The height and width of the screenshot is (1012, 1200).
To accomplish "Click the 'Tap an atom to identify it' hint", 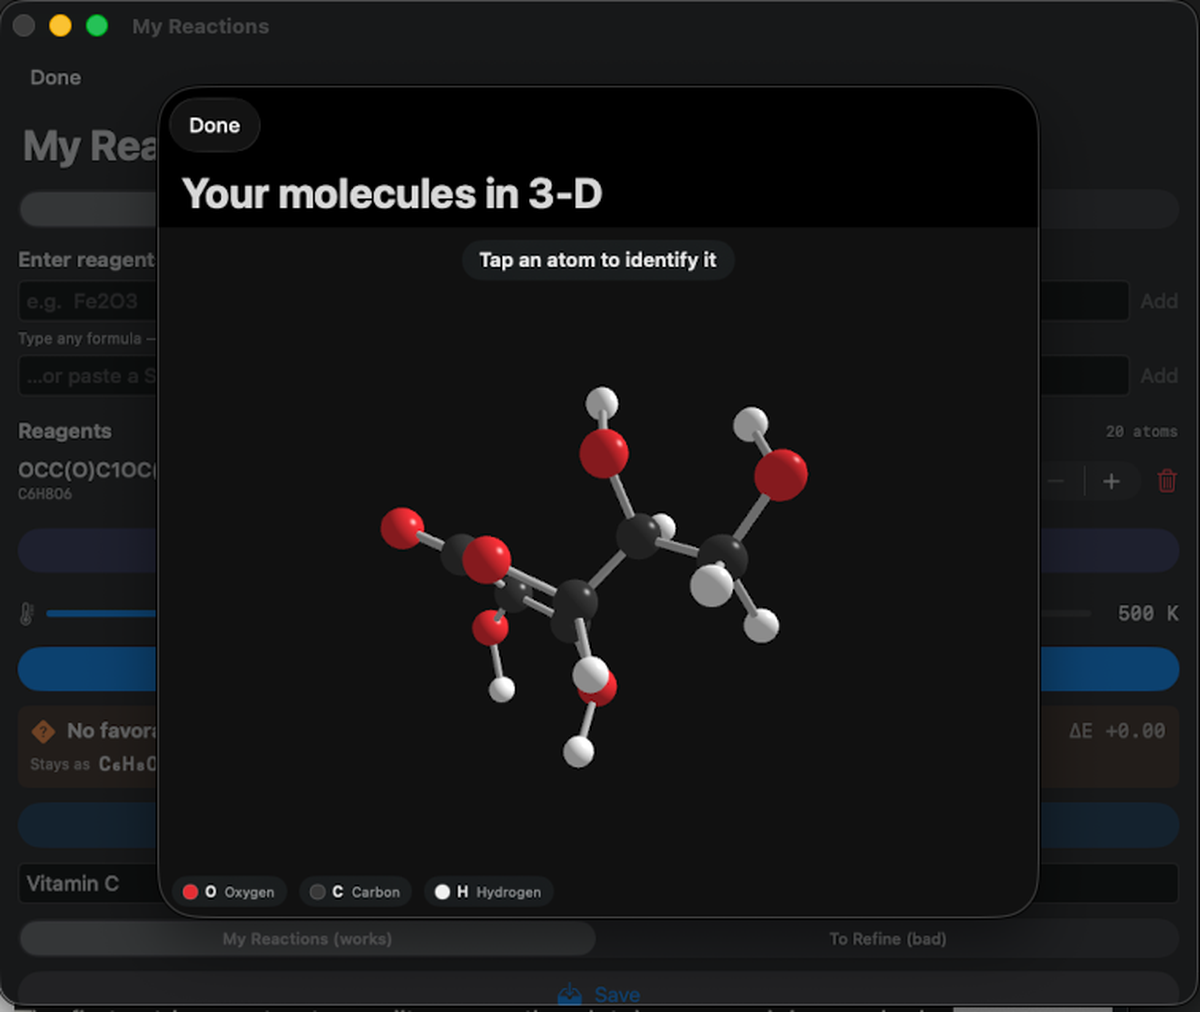I will 597,260.
